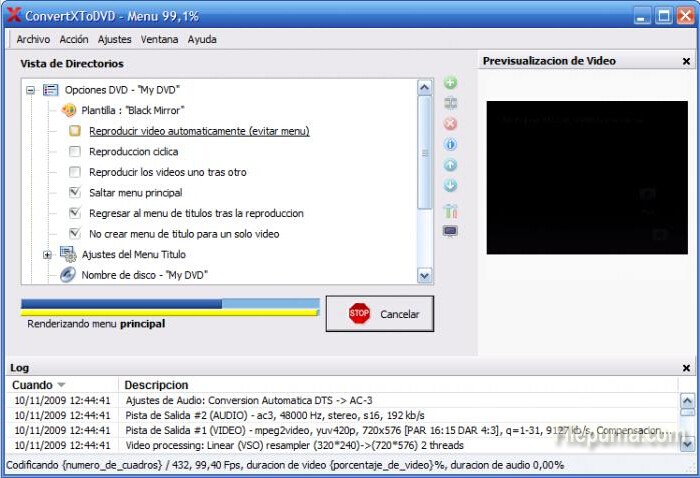The width and height of the screenshot is (700, 478).
Task: Click the Cuando column sort arrow
Action: click(x=61, y=385)
